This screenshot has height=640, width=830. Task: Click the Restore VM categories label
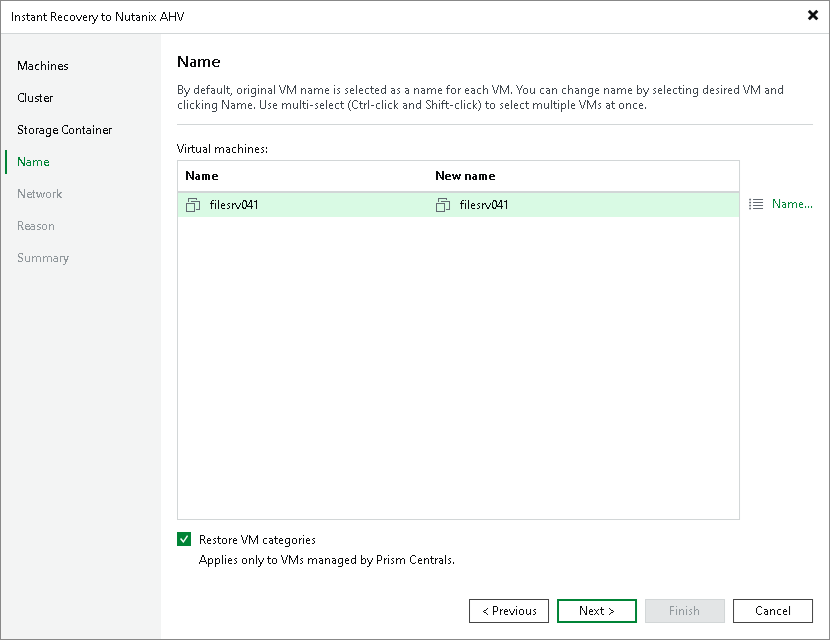[257, 540]
